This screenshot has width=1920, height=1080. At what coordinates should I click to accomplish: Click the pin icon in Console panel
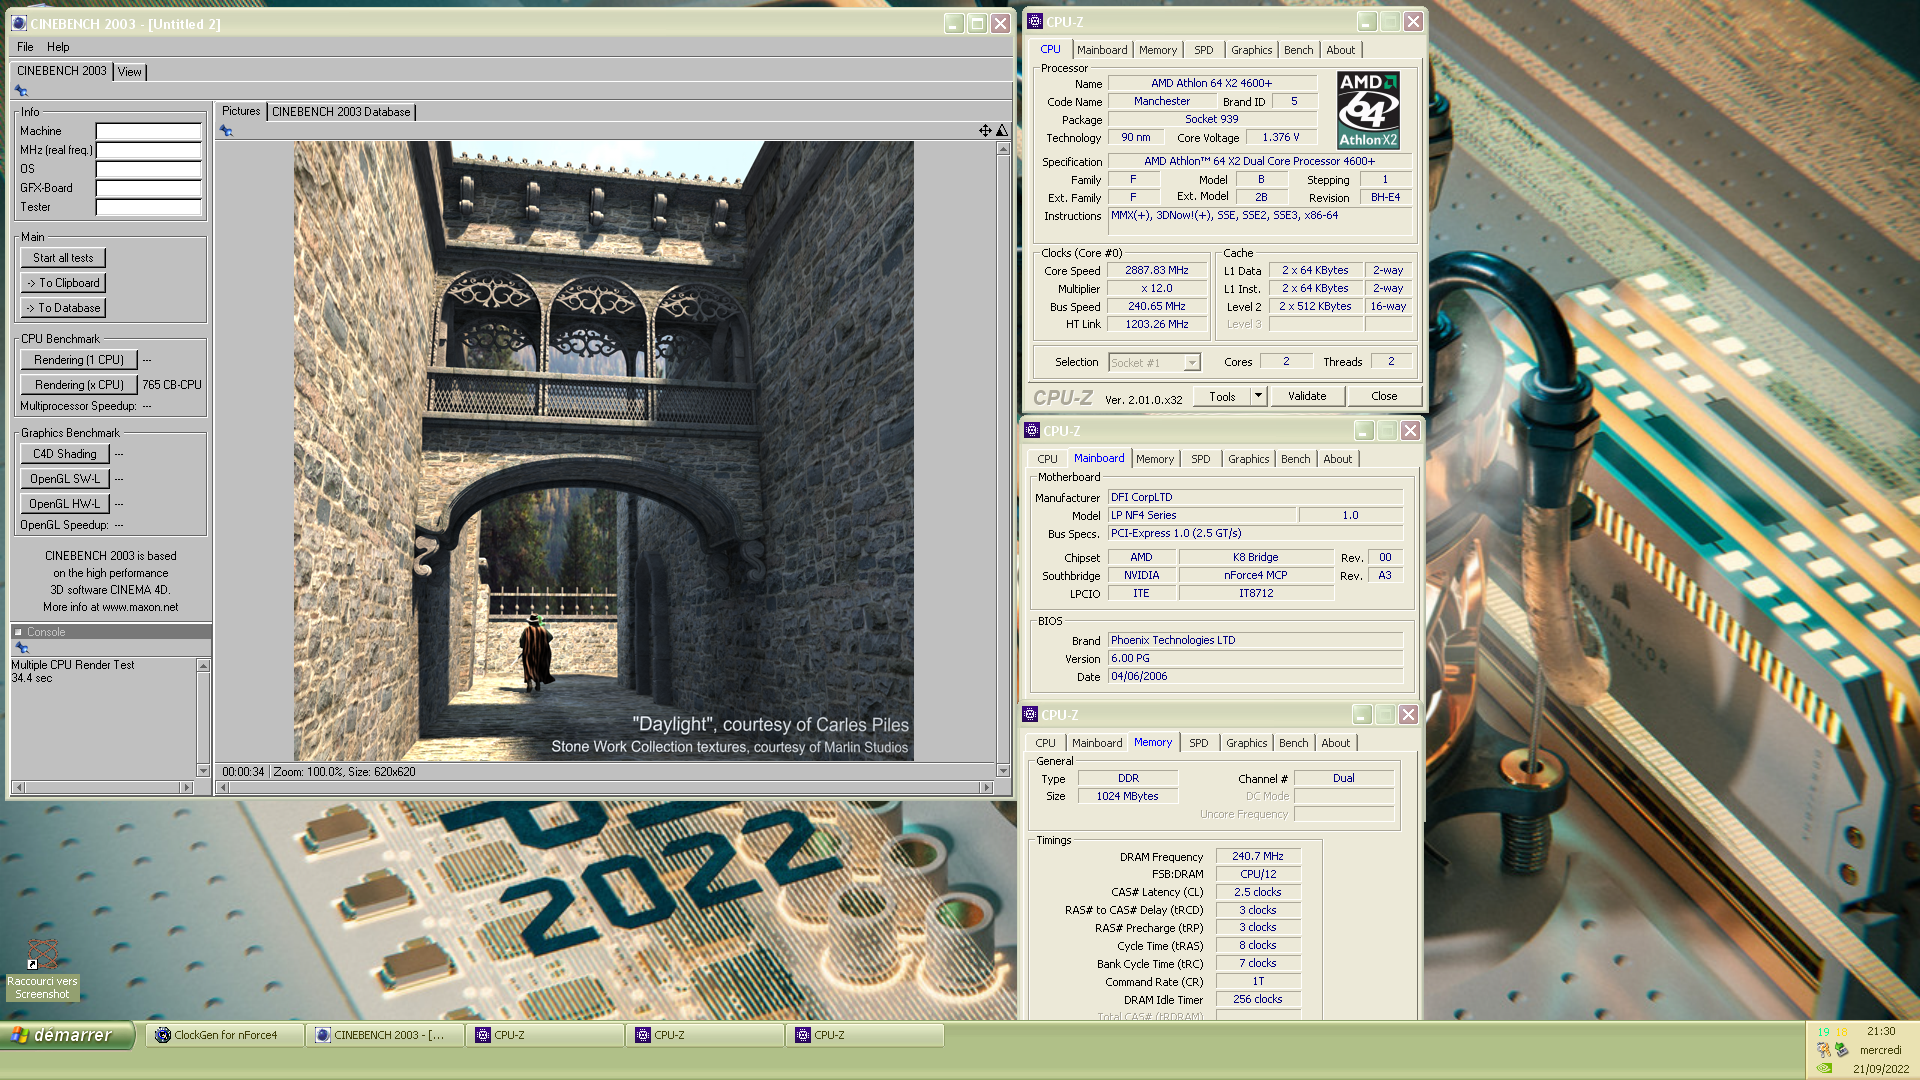pyautogui.click(x=22, y=648)
